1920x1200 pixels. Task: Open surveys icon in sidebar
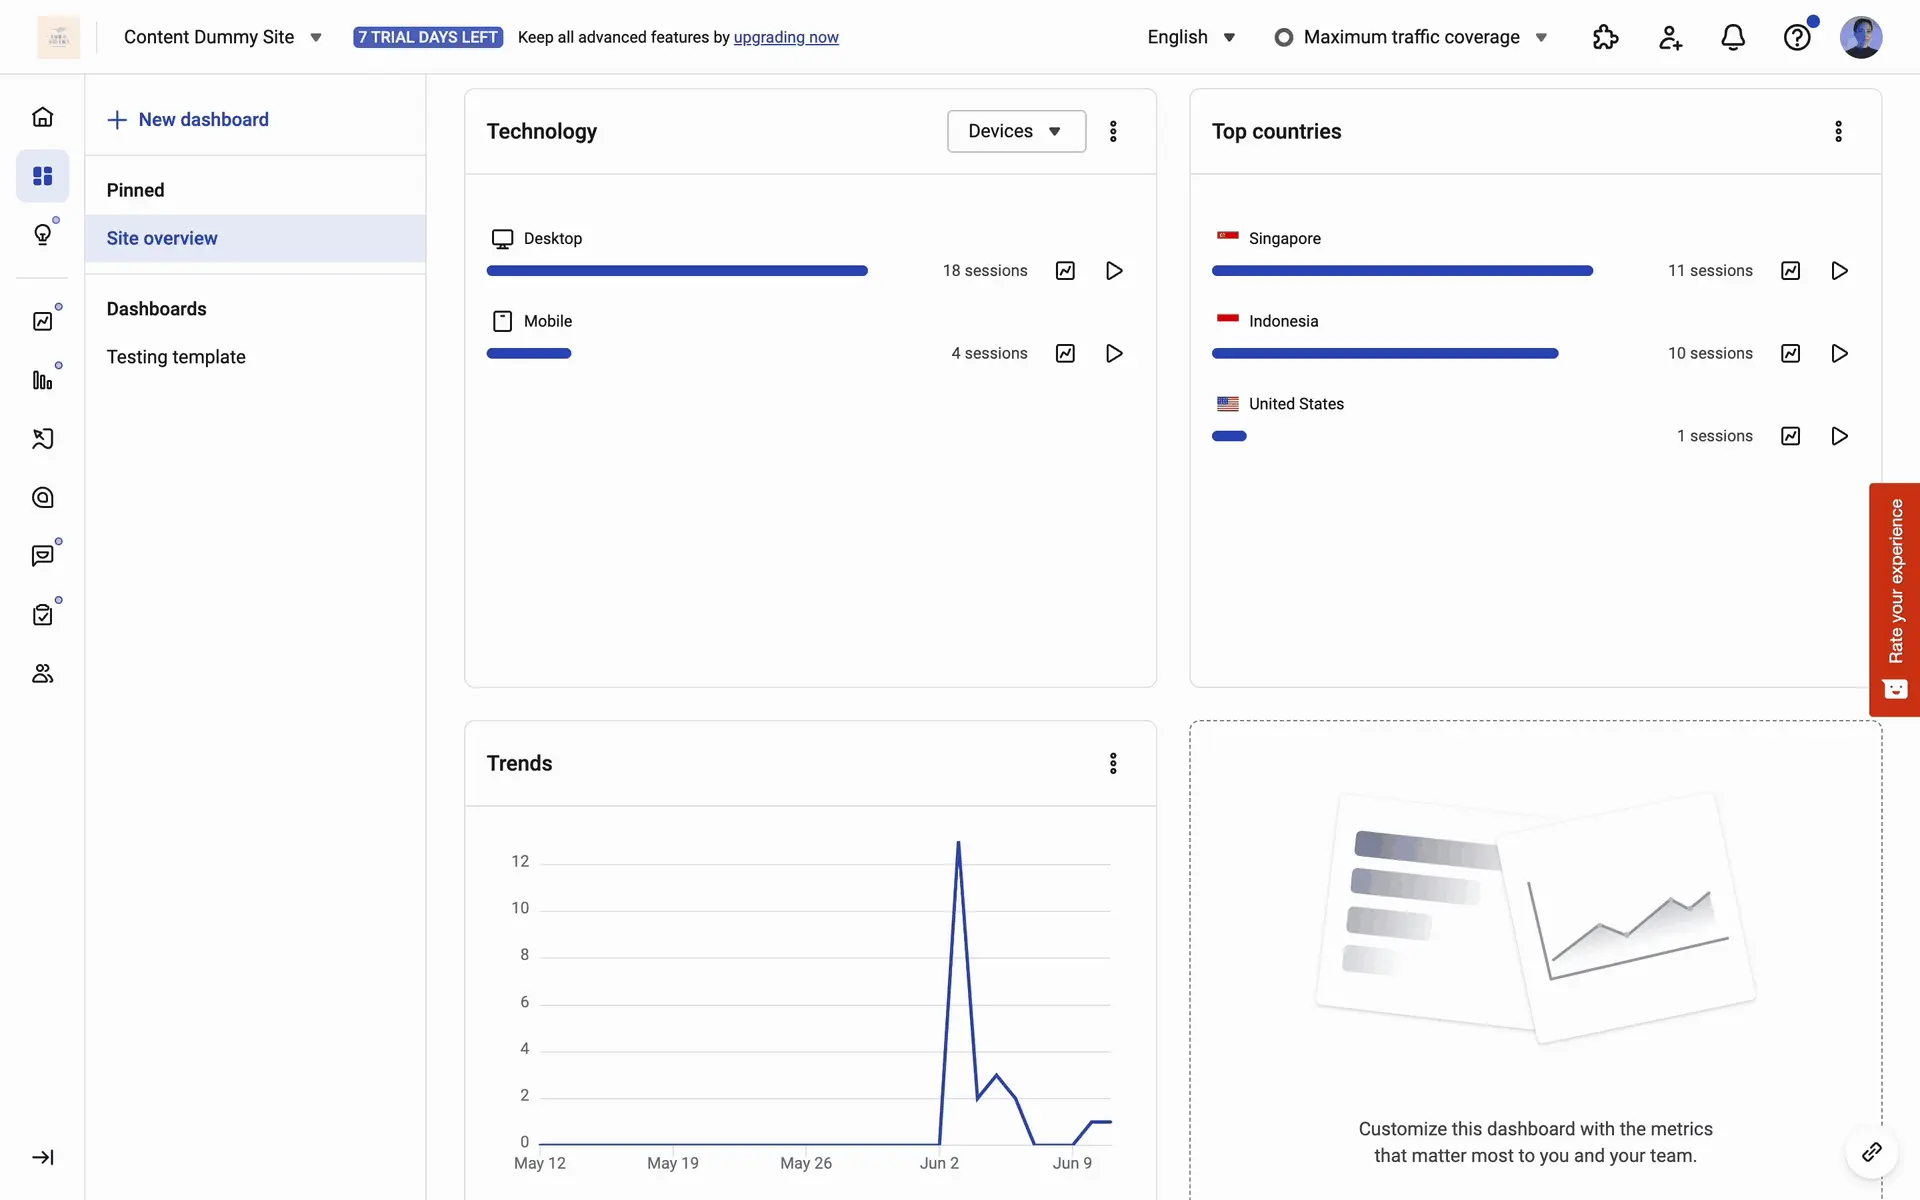42,614
